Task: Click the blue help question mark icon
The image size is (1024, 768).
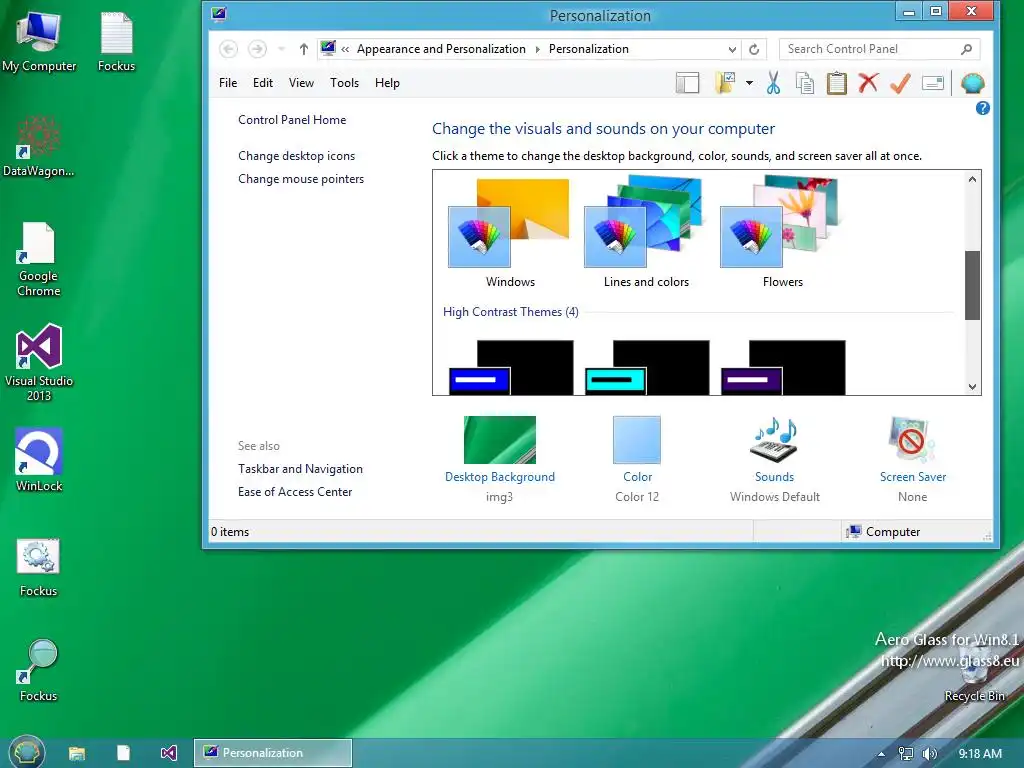Action: pos(982,108)
